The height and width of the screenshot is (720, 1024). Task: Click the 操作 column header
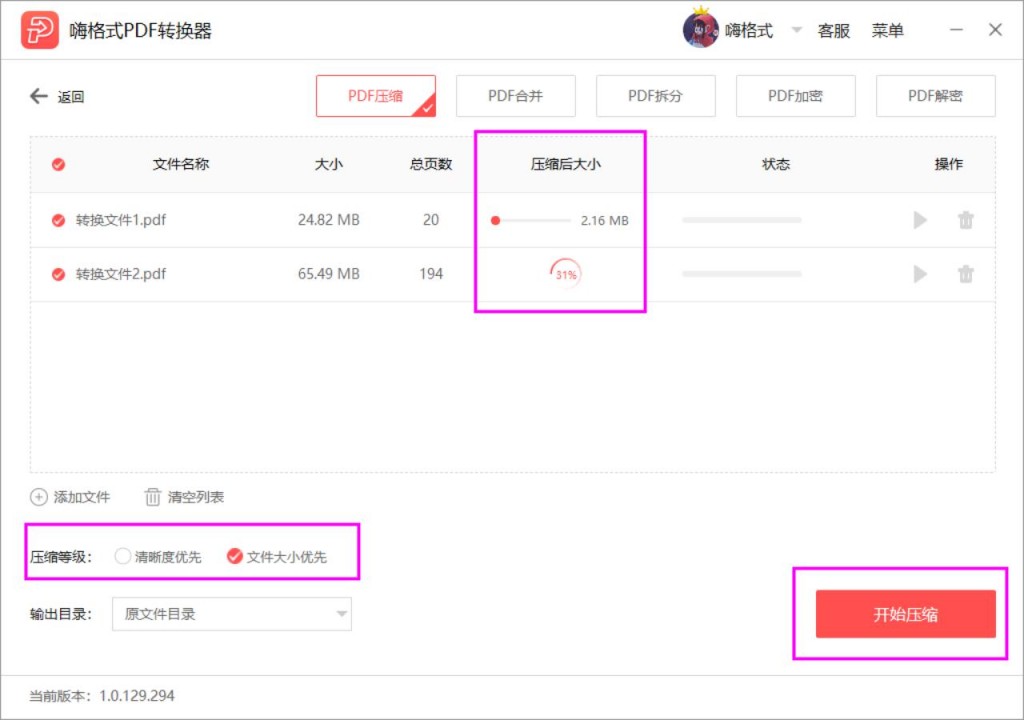coord(948,165)
